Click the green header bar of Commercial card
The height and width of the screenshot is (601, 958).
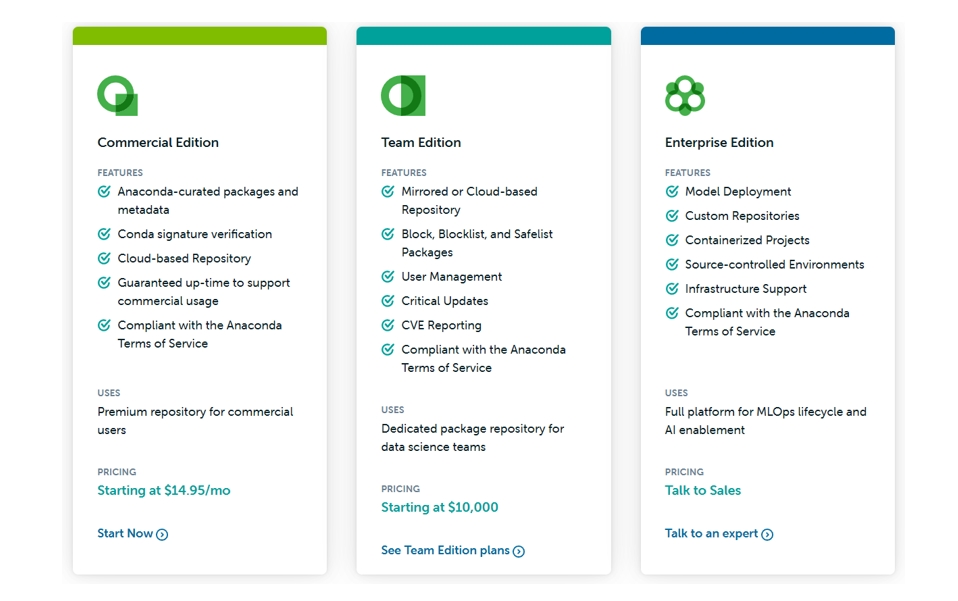click(200, 35)
